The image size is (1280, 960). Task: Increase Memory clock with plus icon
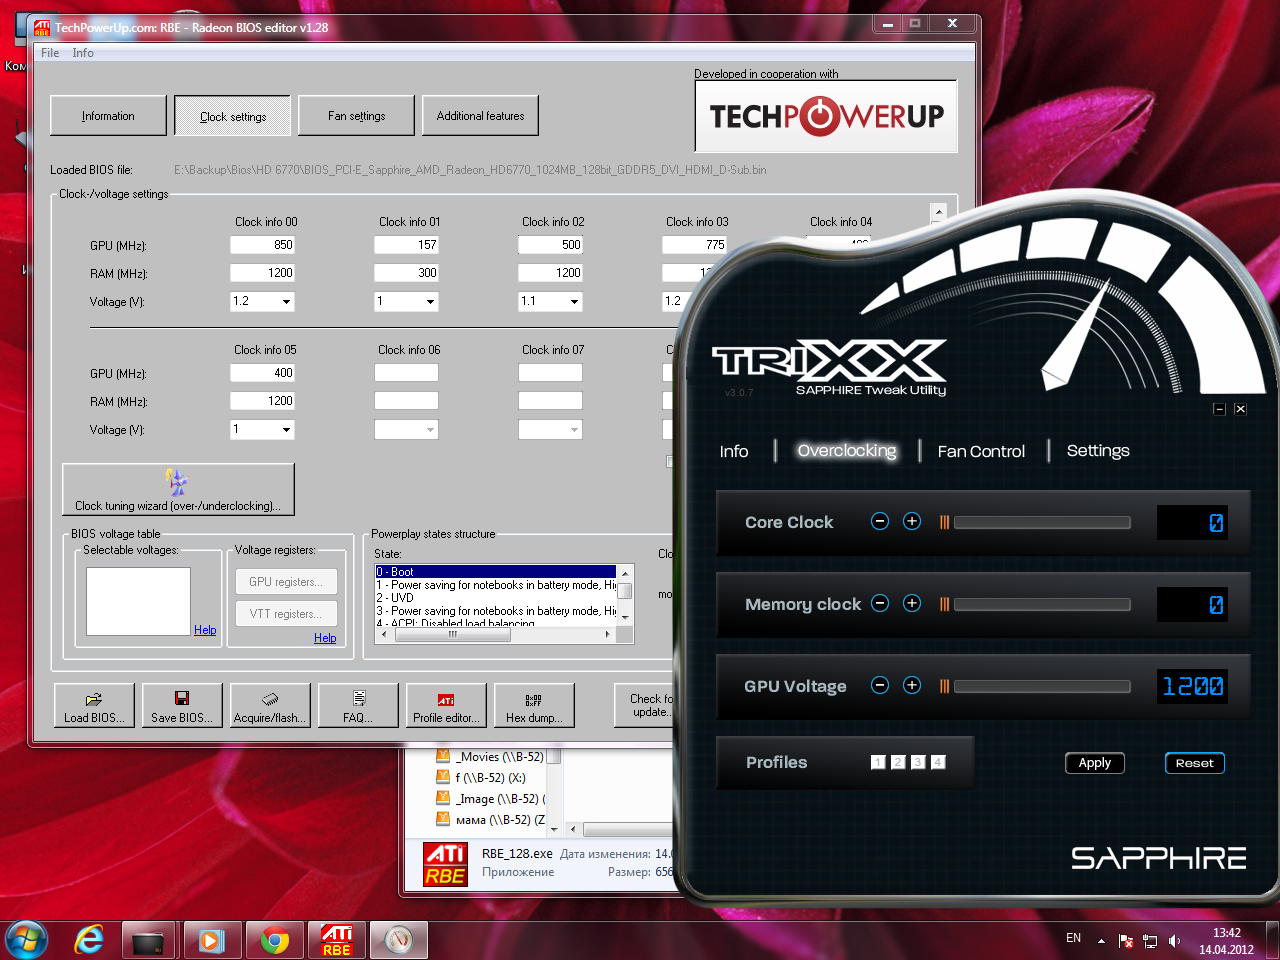point(912,603)
